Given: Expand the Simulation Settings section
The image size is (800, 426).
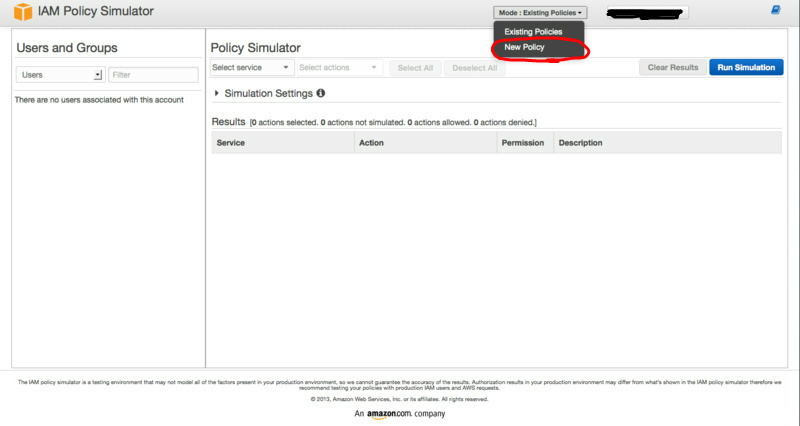Looking at the screenshot, I should click(217, 93).
